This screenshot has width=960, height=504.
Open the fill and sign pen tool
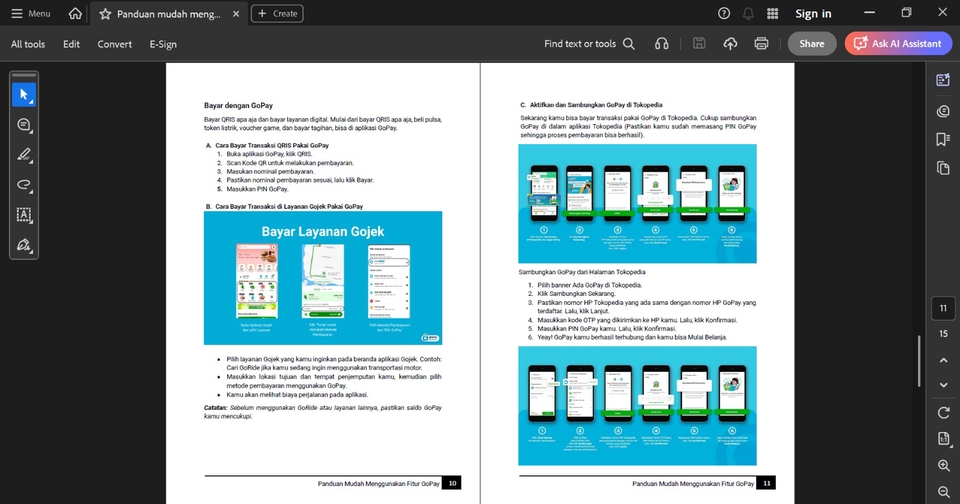pyautogui.click(x=24, y=245)
